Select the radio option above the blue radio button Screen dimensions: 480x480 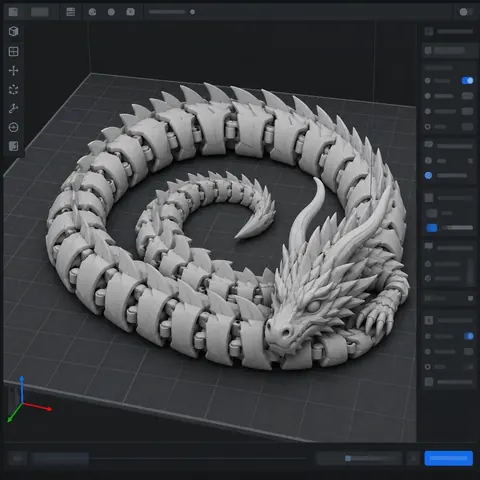pos(428,161)
